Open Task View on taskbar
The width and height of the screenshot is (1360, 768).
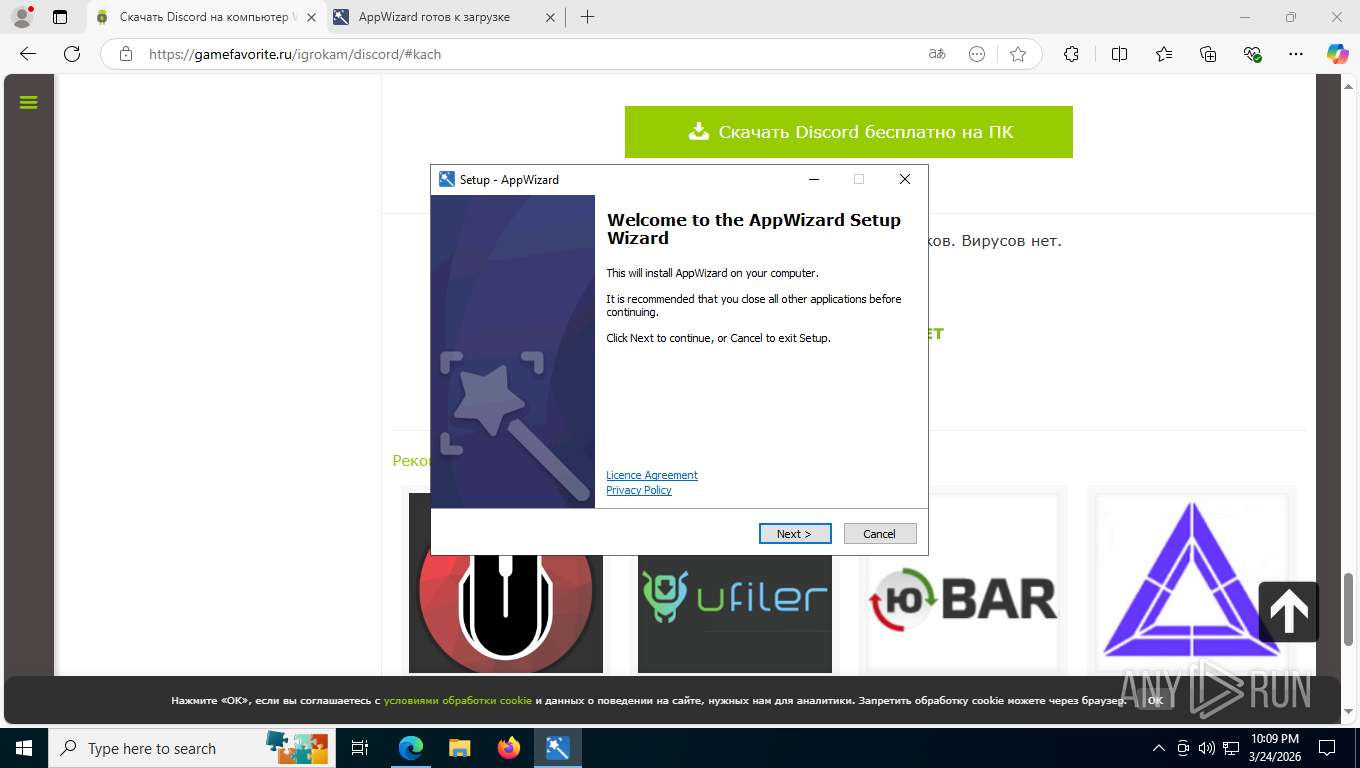point(360,748)
